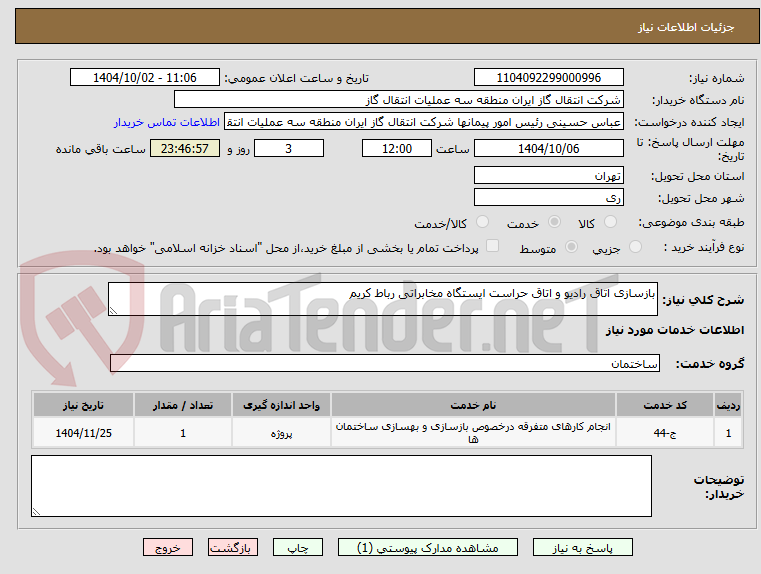Toggle the اسناد خزانه اسلامی payment checkbox

click(x=492, y=246)
